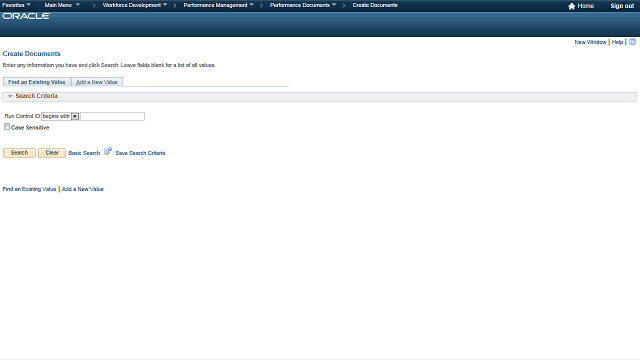Expand the Performance Management breadcrumb menu
This screenshot has width=640, height=360.
(x=218, y=5)
